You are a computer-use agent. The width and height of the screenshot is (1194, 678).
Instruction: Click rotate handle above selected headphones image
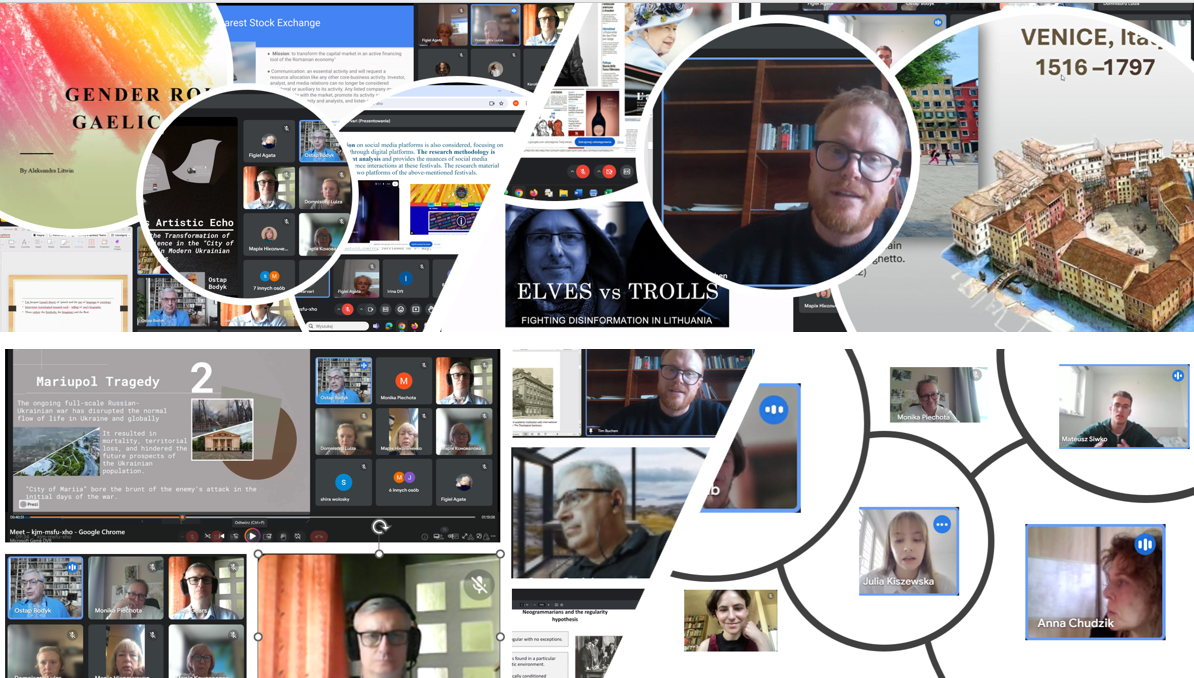tap(380, 526)
